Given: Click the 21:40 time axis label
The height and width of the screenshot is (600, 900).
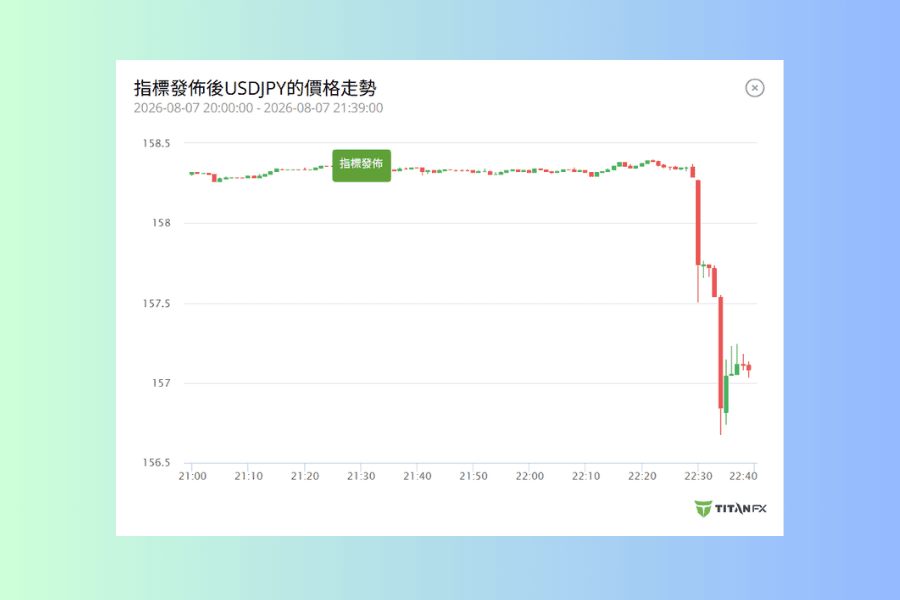Looking at the screenshot, I should (417, 476).
